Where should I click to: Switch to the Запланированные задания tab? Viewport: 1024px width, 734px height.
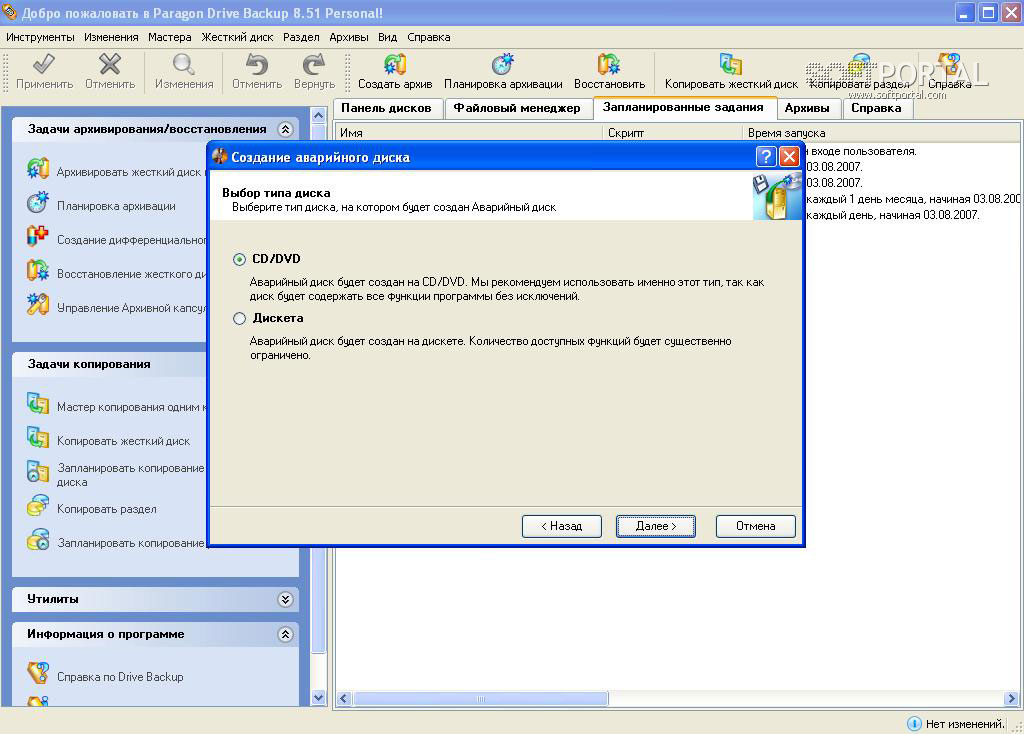pyautogui.click(x=684, y=108)
